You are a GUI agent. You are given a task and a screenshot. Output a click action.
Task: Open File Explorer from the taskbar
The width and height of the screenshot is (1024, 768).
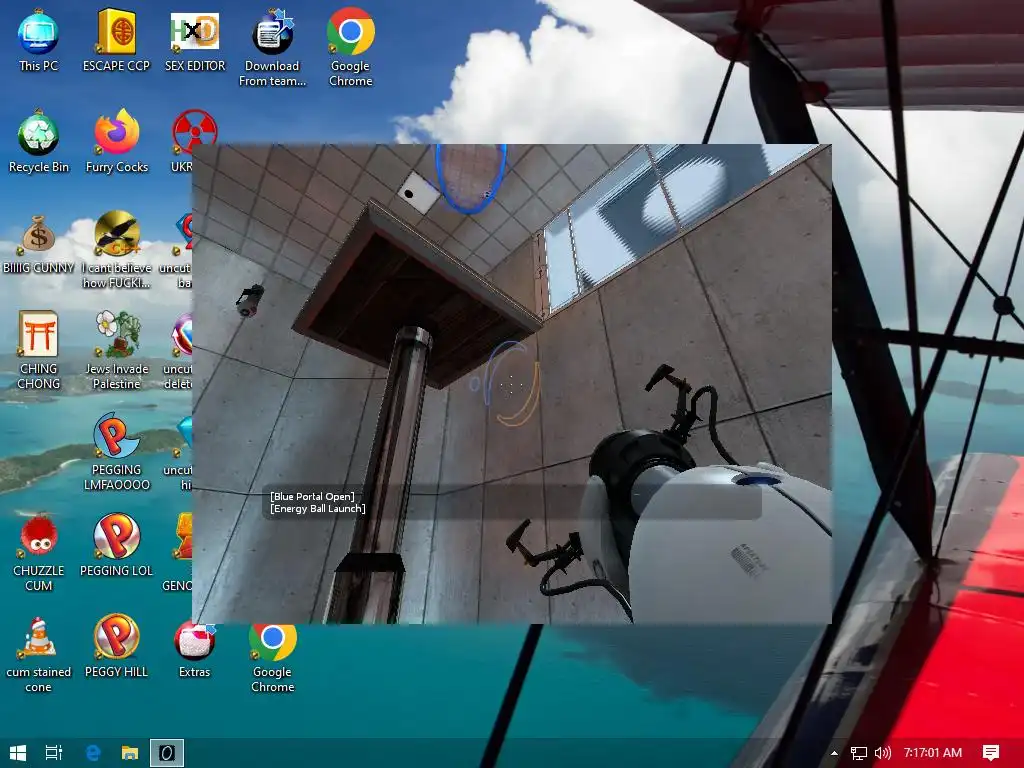130,753
